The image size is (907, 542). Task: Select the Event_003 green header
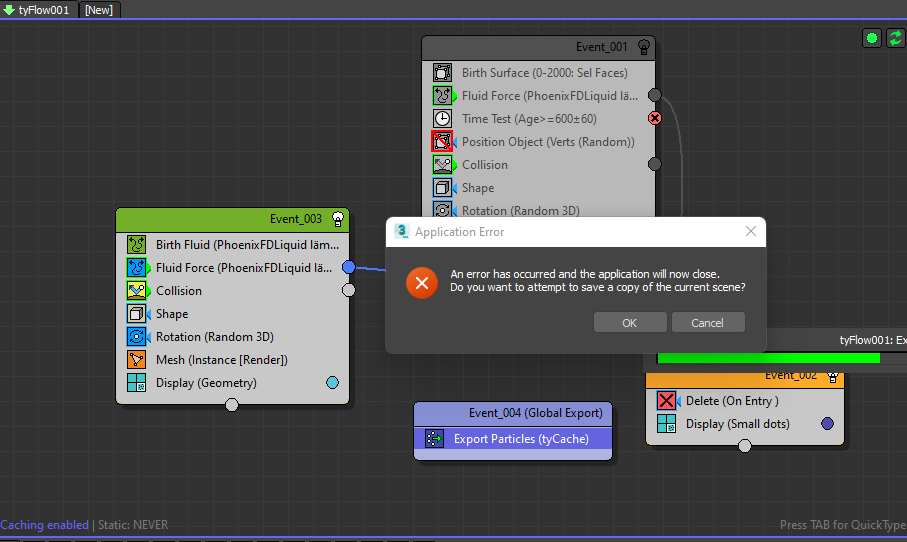(233, 219)
